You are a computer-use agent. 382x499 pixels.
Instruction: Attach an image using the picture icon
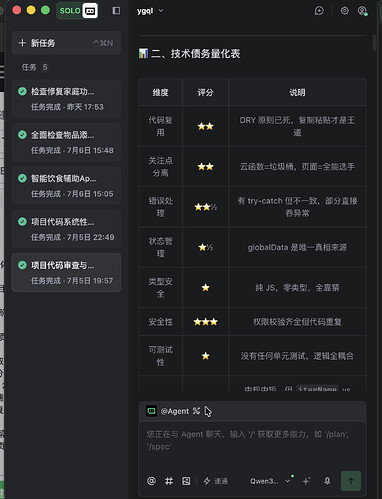(186, 481)
